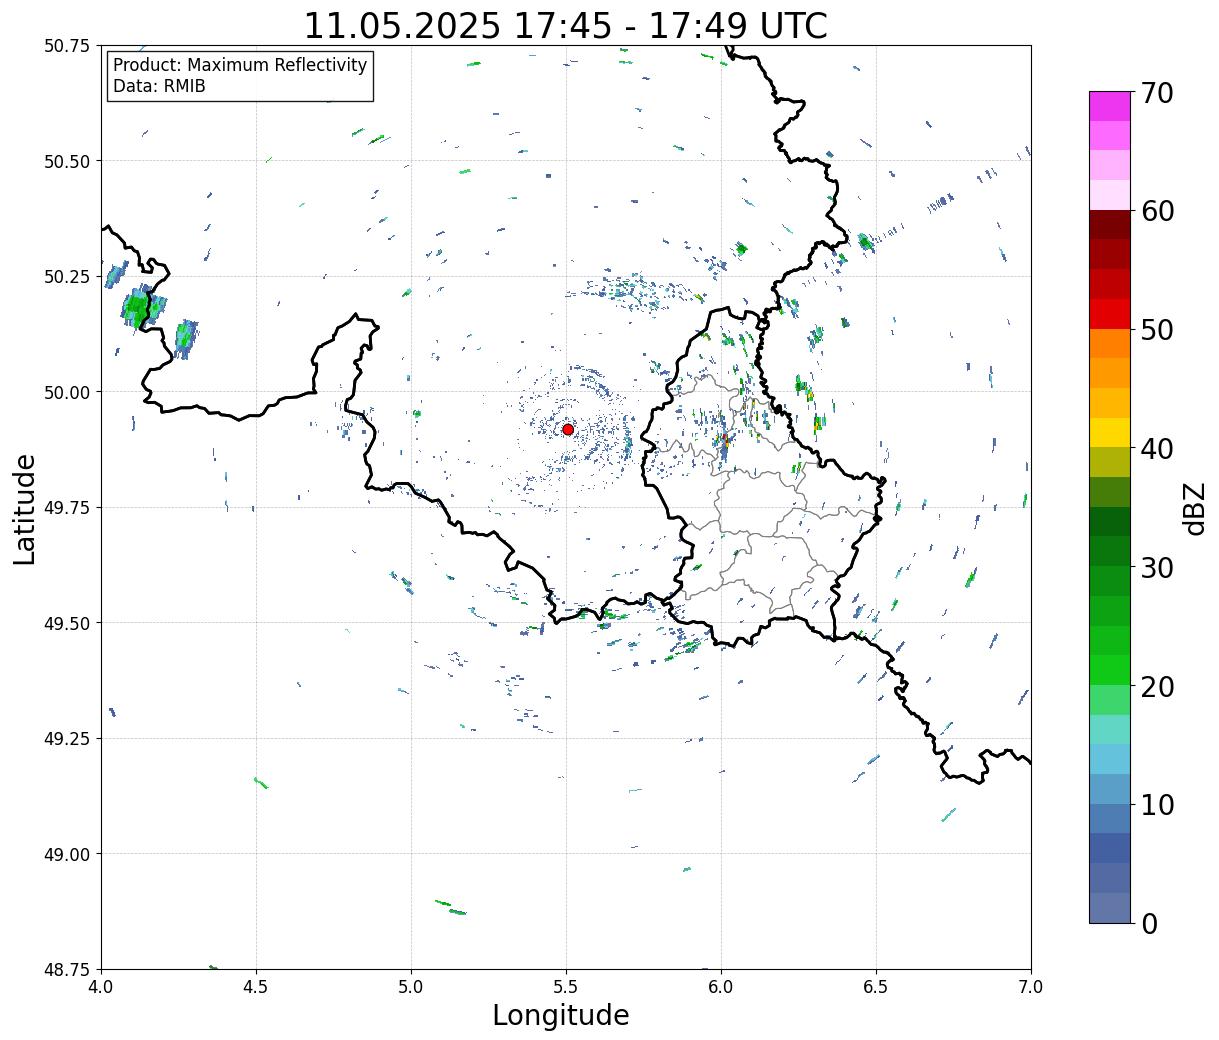Click the 49.50 latitude tick label
The width and height of the screenshot is (1219, 1040).
click(67, 623)
